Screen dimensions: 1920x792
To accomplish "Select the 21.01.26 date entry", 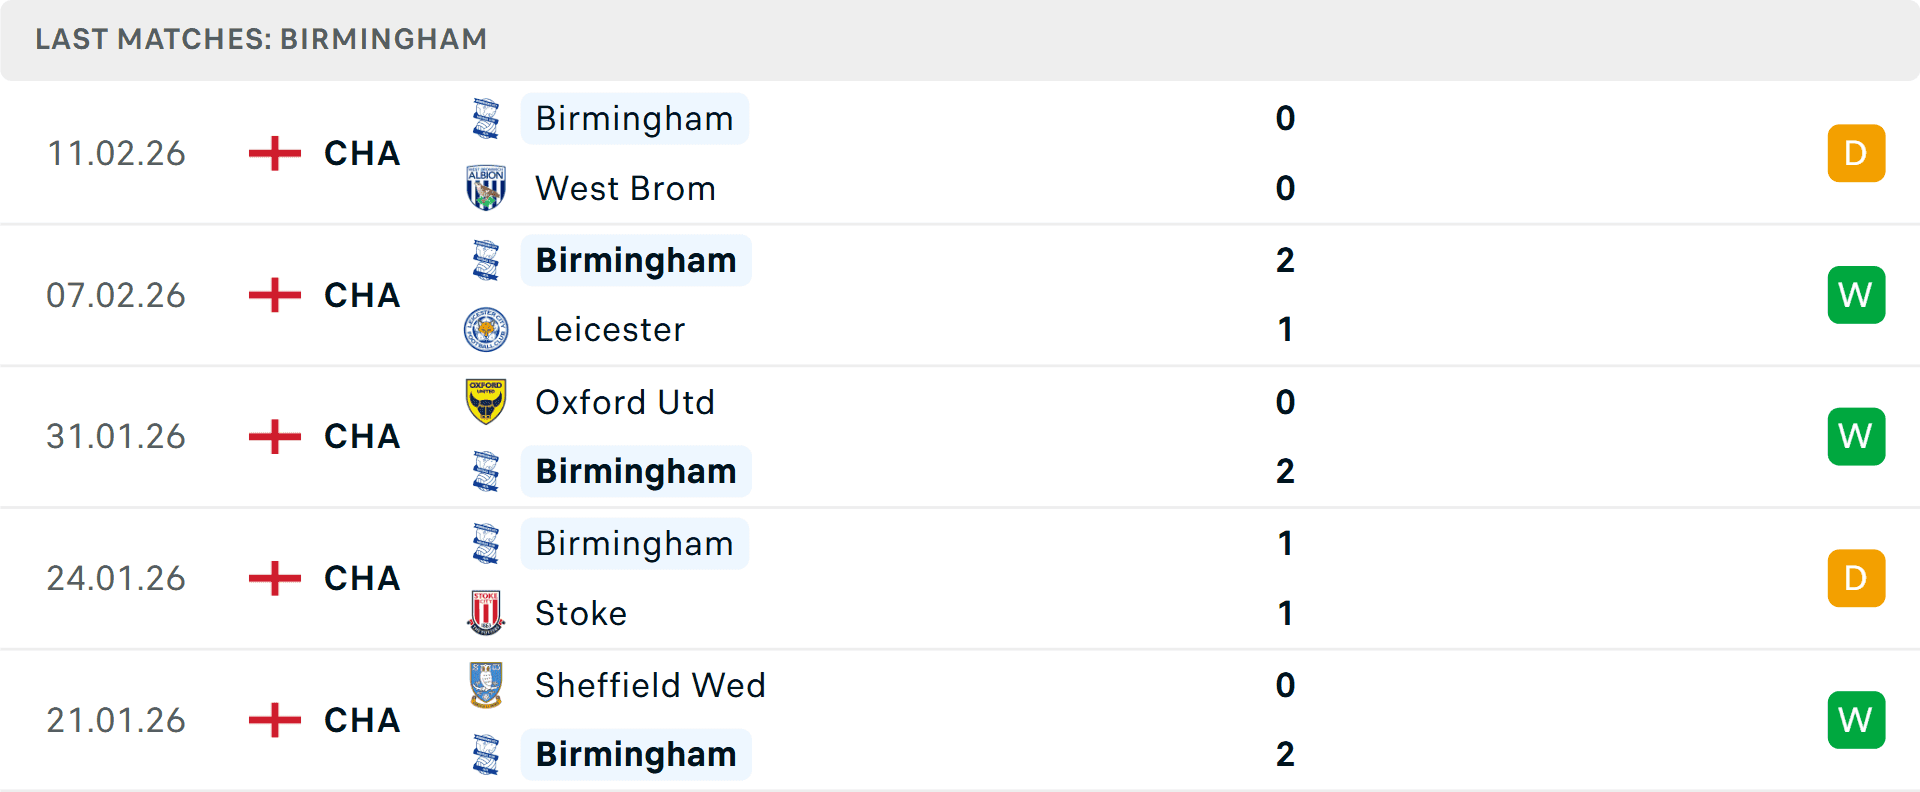I will [x=116, y=719].
